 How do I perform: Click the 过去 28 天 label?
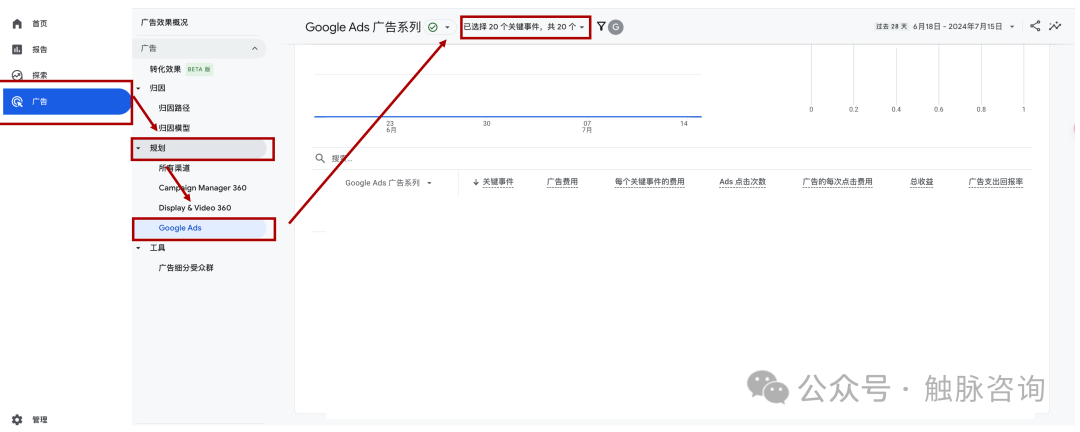point(892,27)
